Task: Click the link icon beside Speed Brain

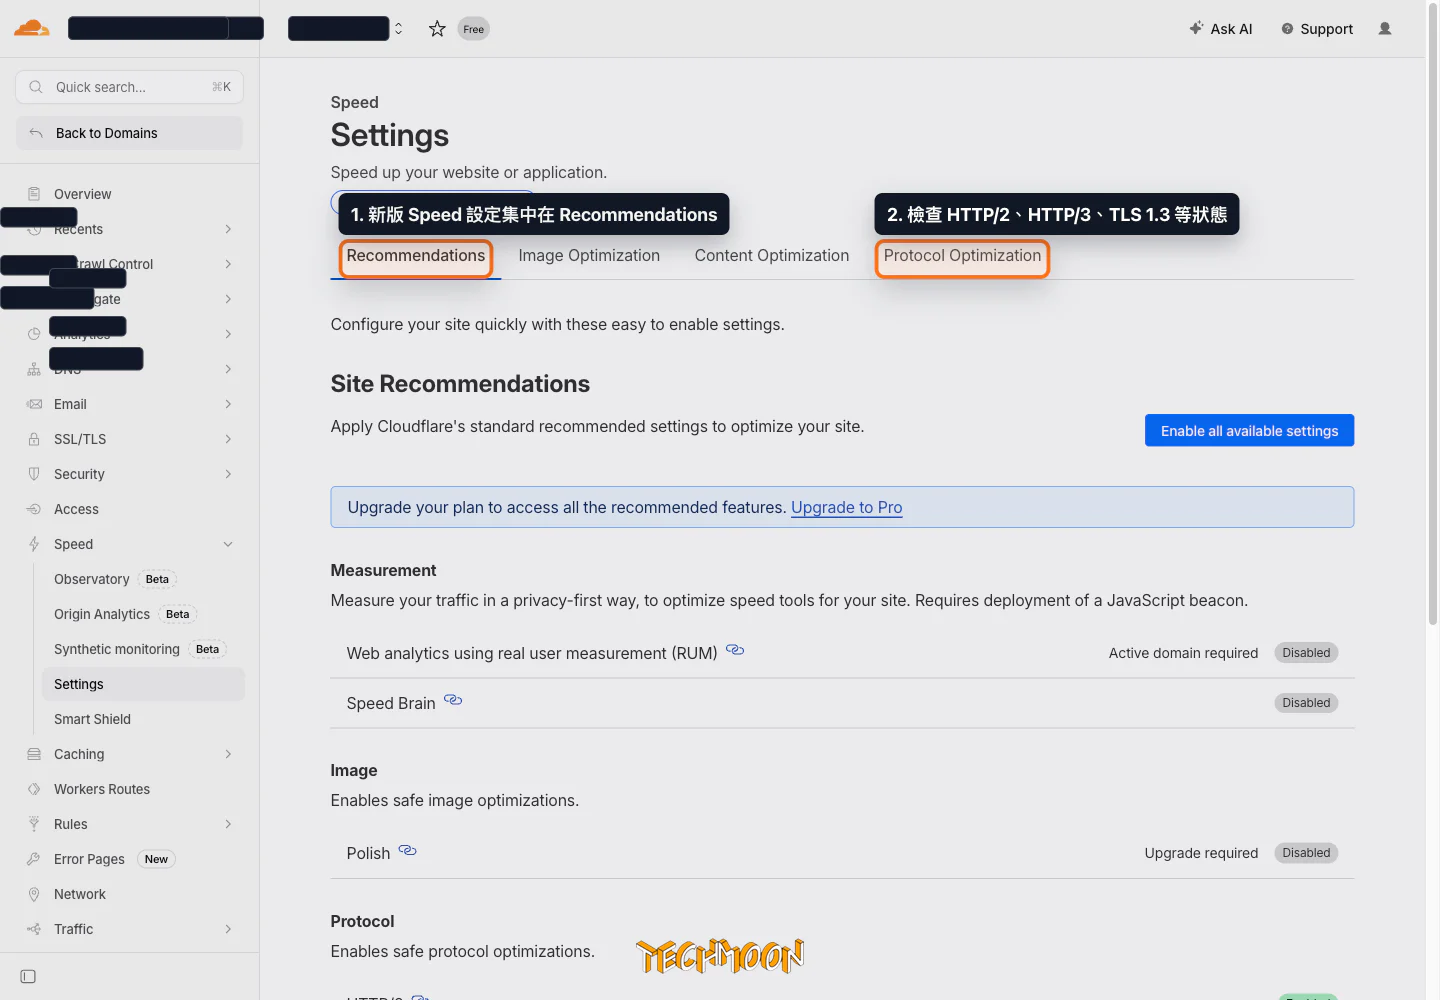Action: pos(453,700)
